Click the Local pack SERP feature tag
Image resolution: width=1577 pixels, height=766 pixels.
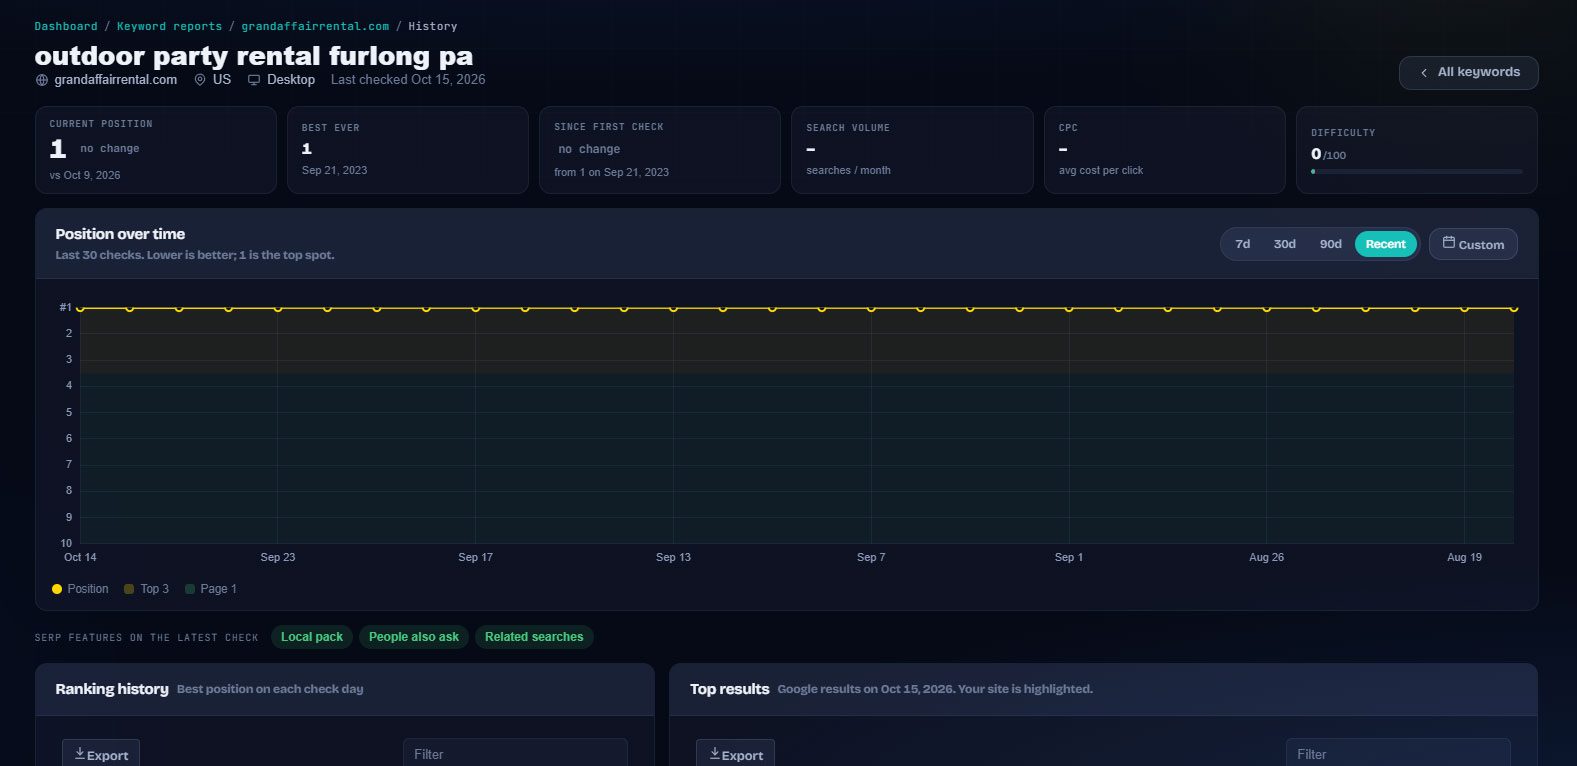click(312, 637)
